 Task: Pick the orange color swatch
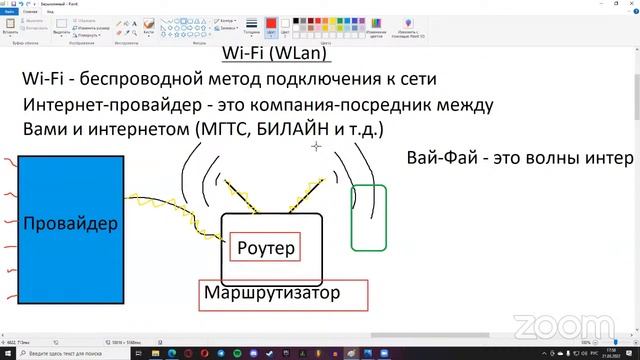pos(325,21)
